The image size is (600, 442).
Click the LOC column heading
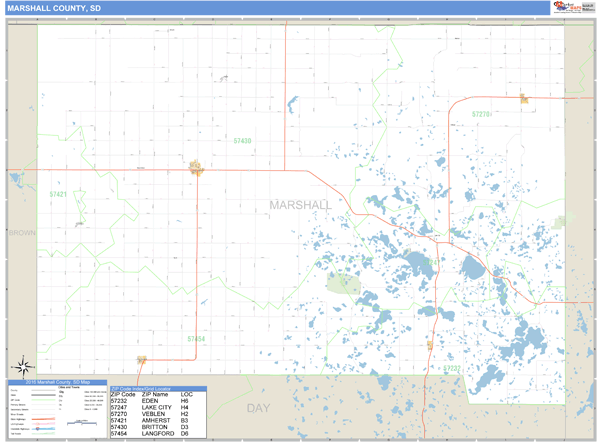(x=187, y=395)
